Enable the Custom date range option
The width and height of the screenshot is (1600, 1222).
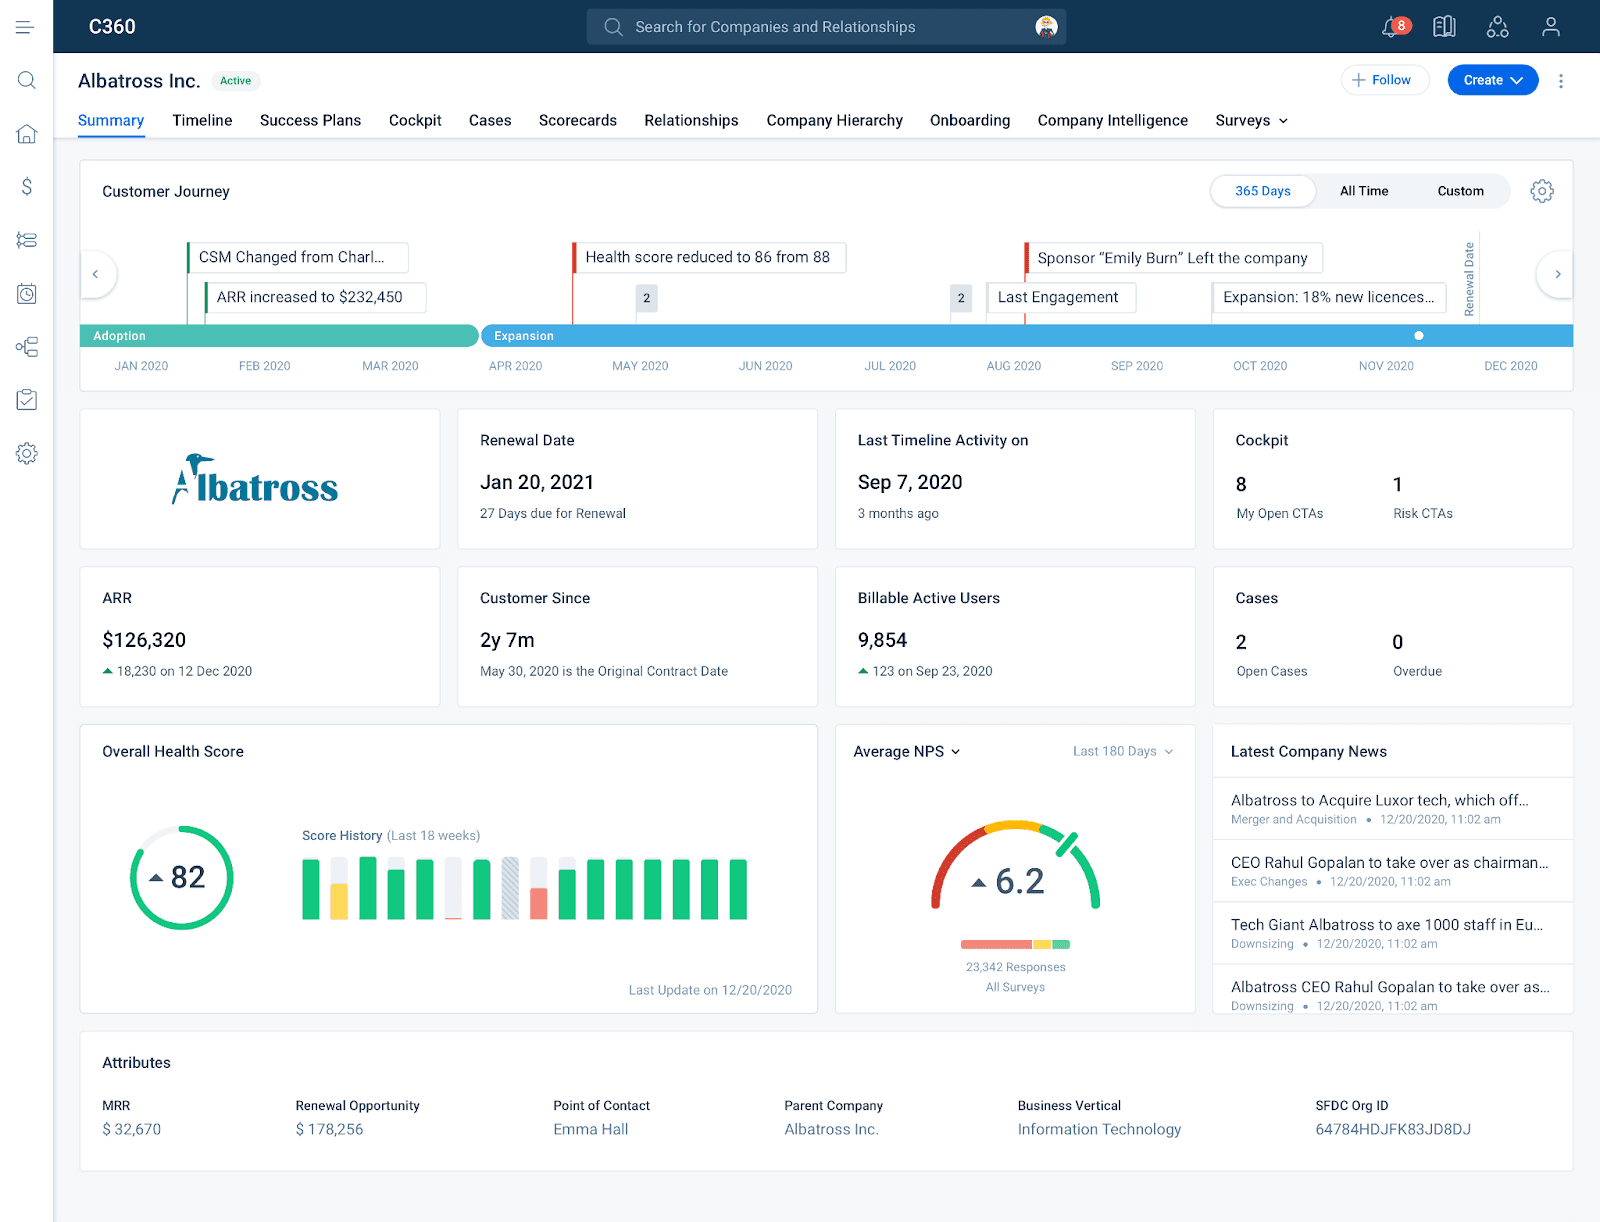[1460, 190]
